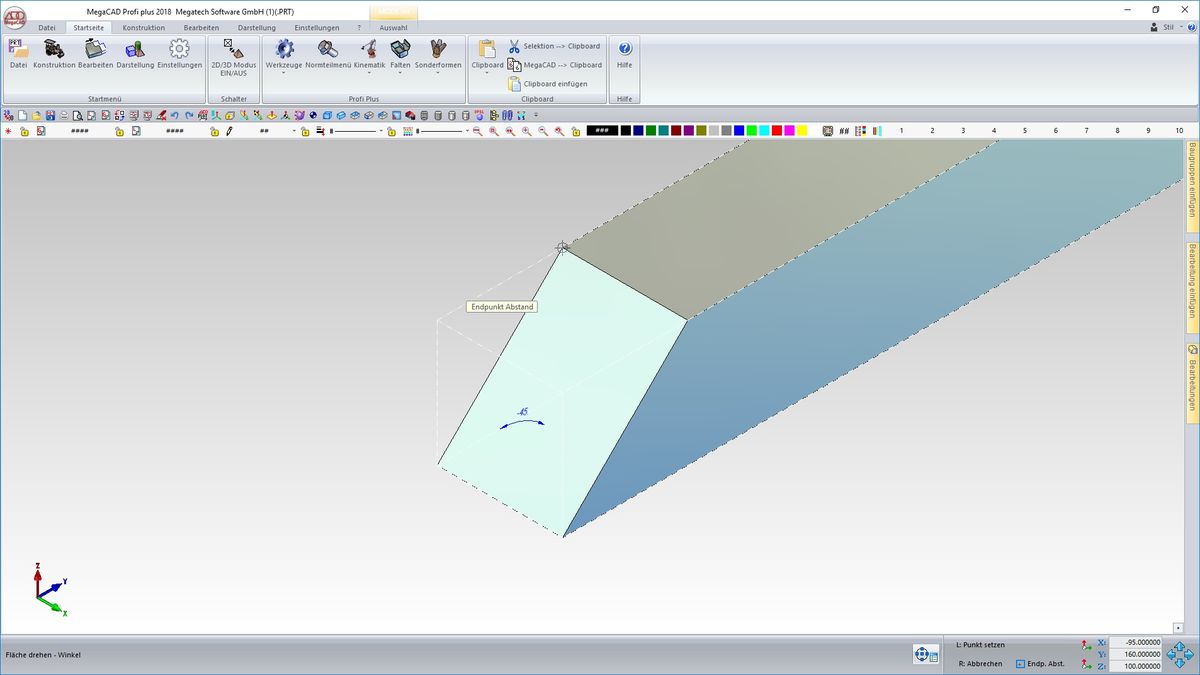Switch to the Konstruktion ribbon tab

[x=143, y=28]
